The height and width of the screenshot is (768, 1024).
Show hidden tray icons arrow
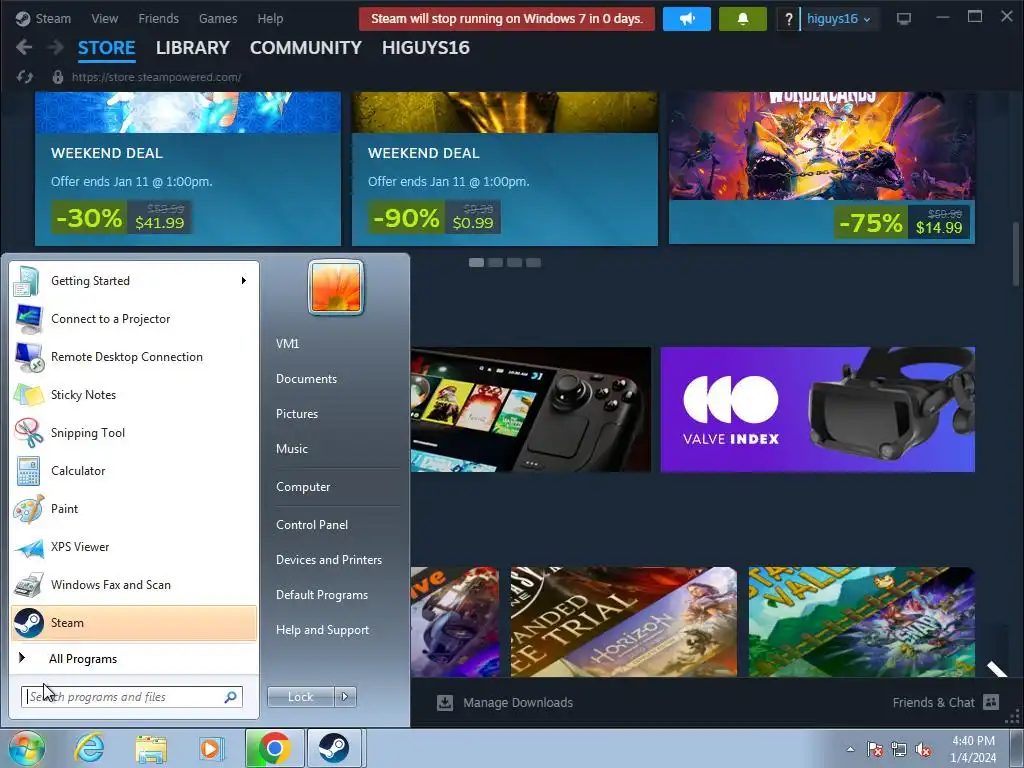(850, 749)
